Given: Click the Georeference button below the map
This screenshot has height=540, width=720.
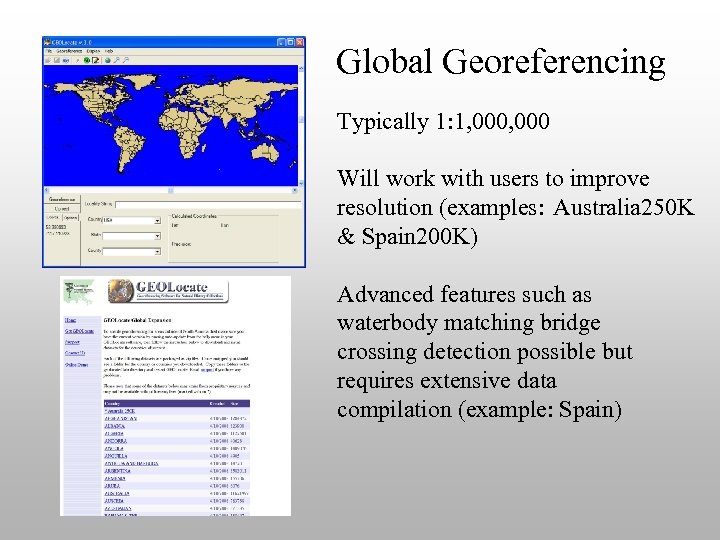Looking at the screenshot, I should pyautogui.click(x=62, y=199).
